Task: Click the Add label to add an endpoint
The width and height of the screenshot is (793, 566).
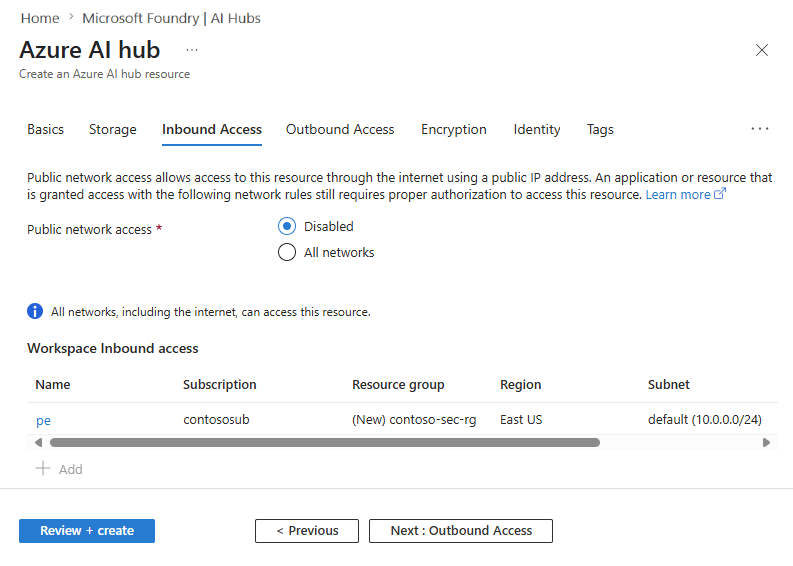Action: (70, 469)
